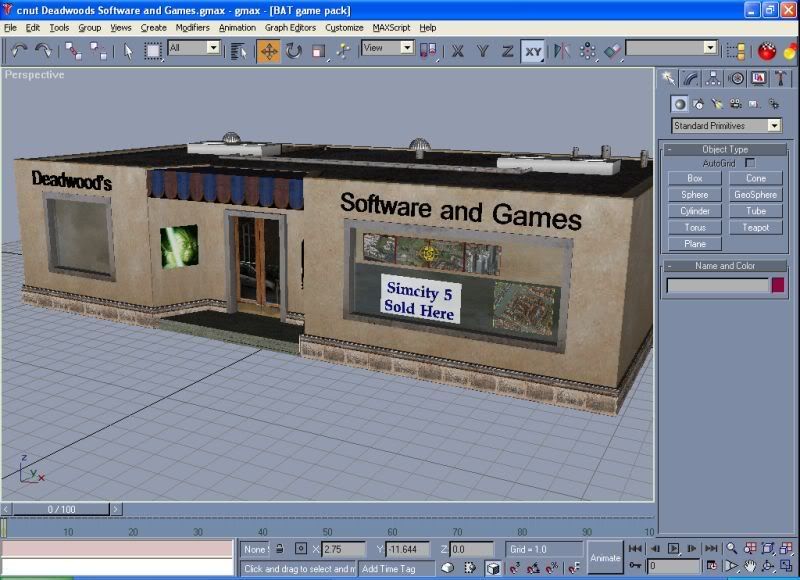
Task: Click the Zoom Extents viewport icon
Action: pos(767,548)
